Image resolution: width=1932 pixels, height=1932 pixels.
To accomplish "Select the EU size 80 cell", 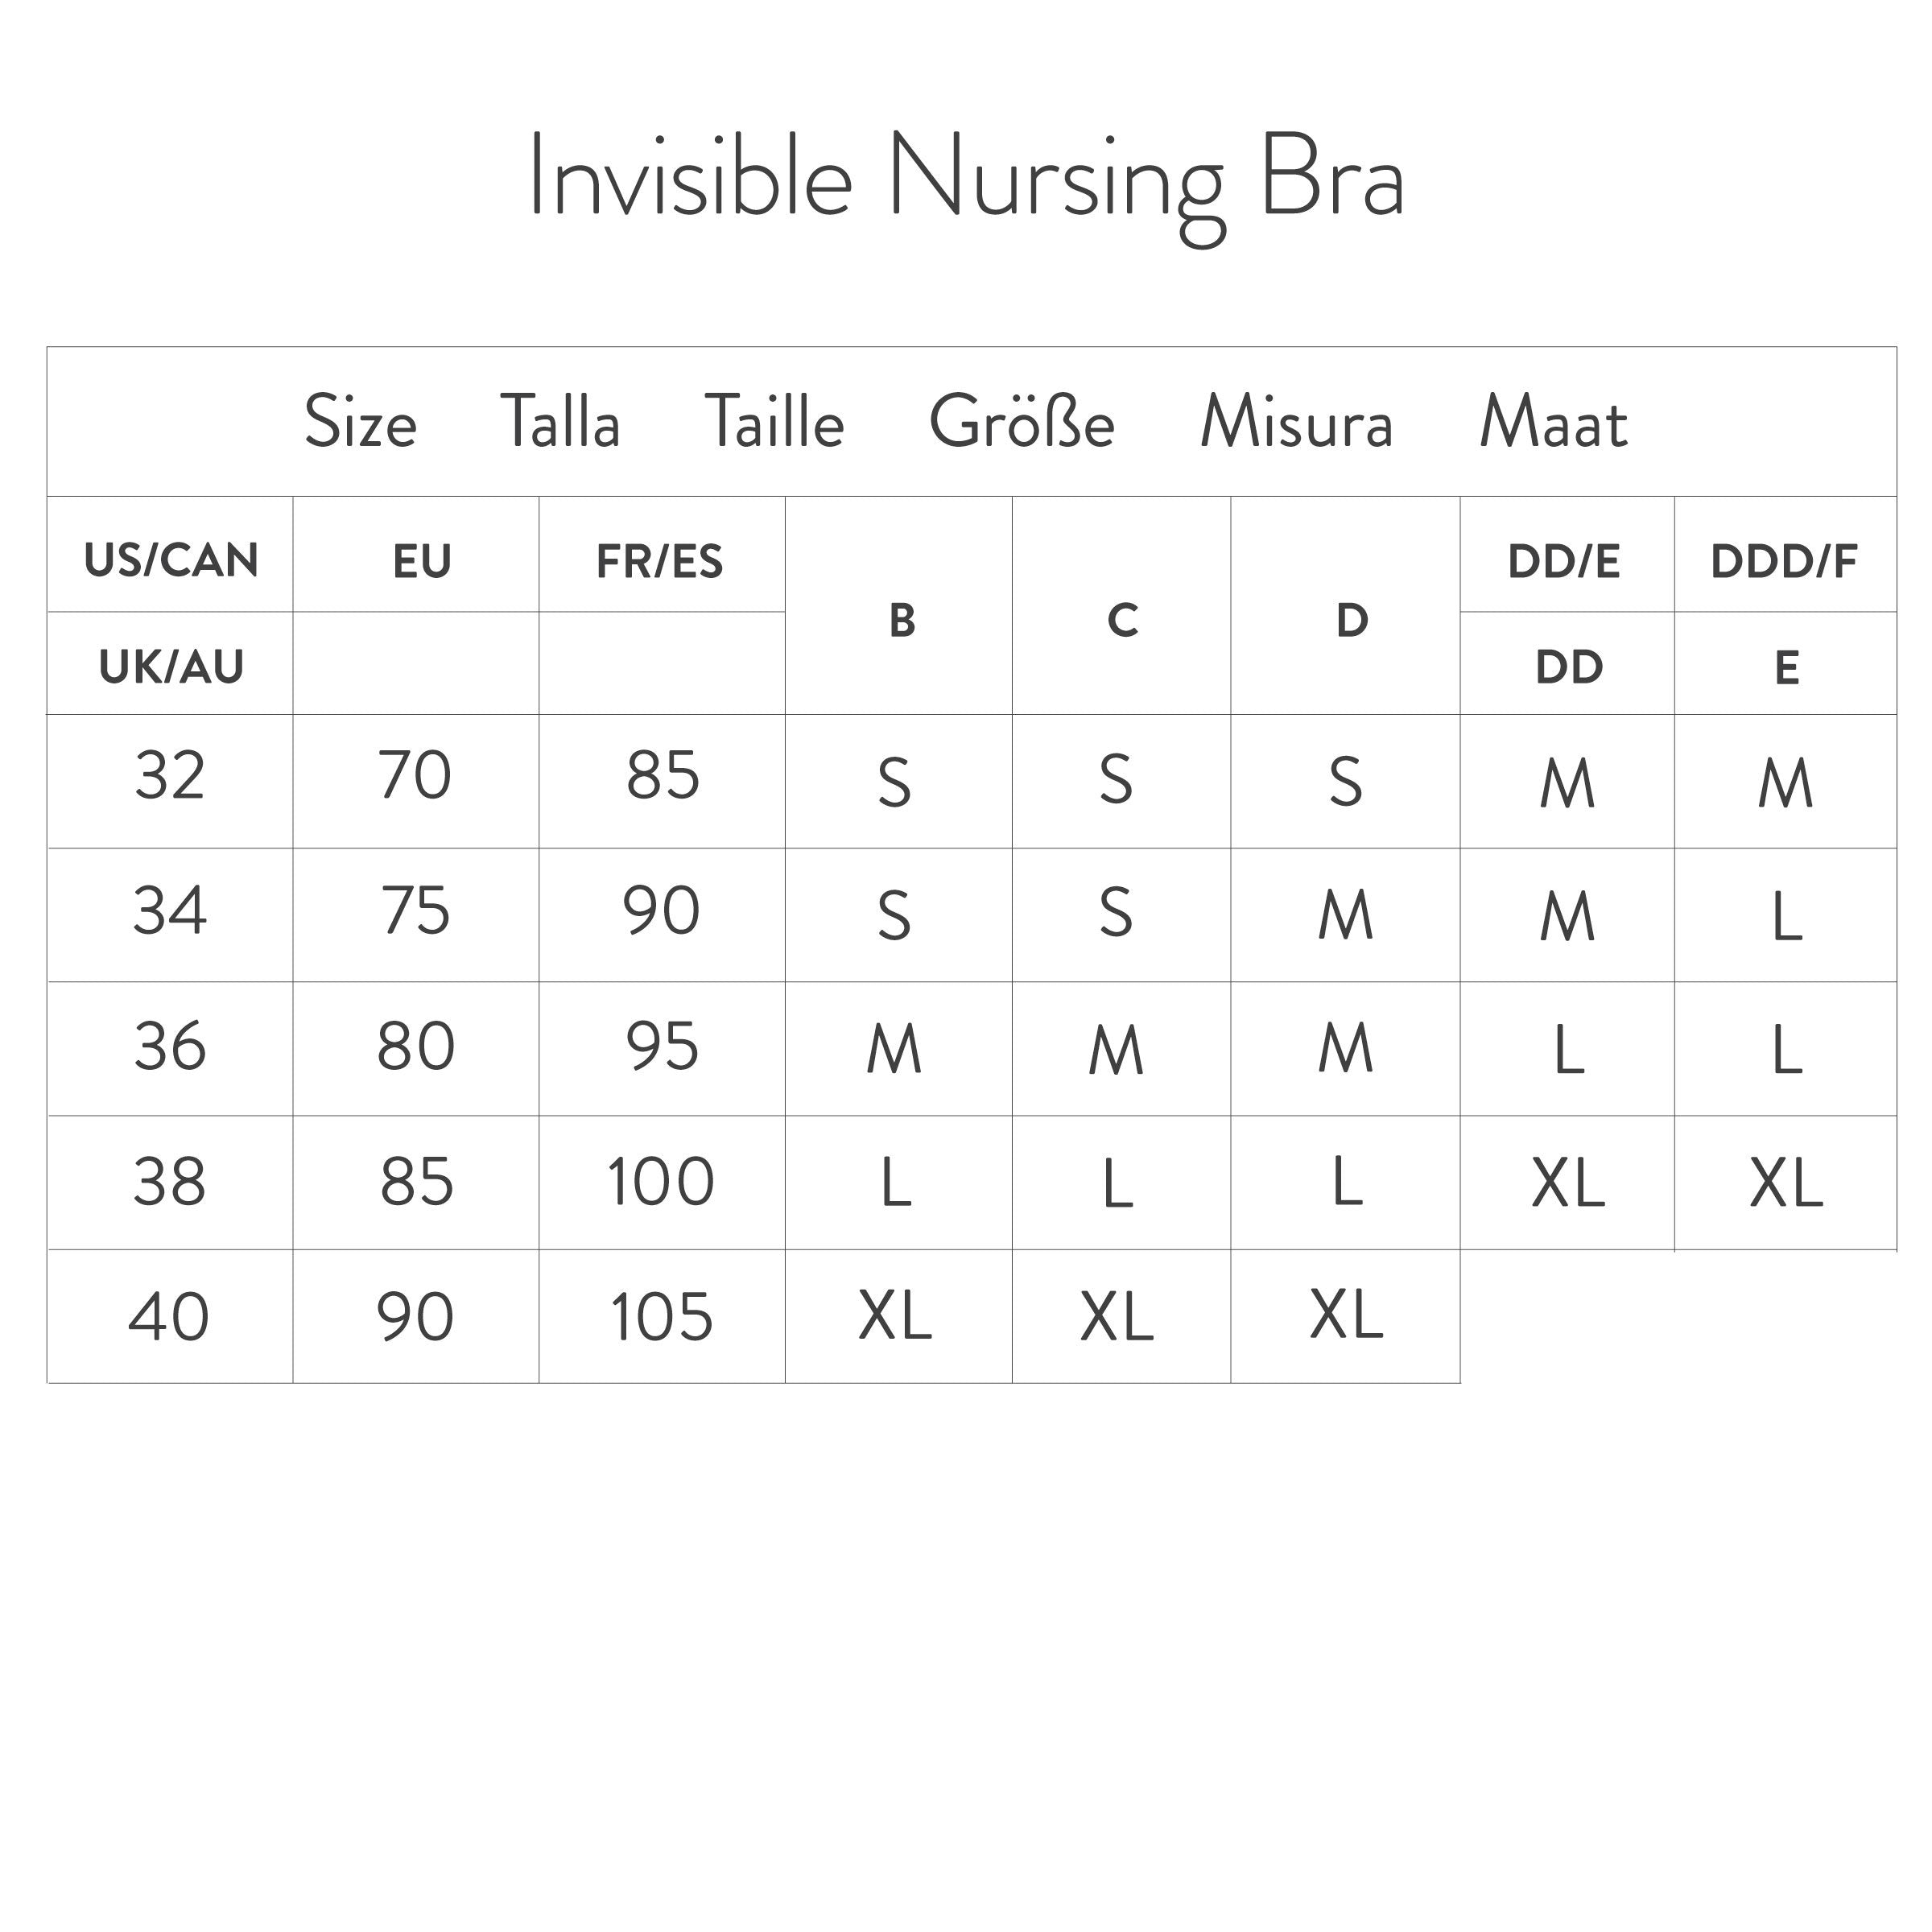I will [x=416, y=1047].
